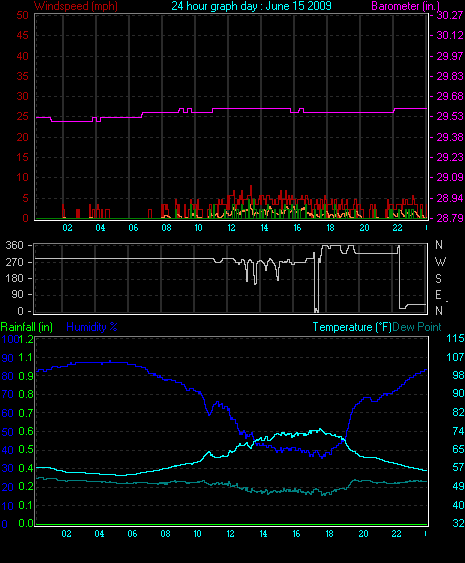The width and height of the screenshot is (465, 563).
Task: Select the 28.94 barometer scale value
Action: [x=450, y=198]
